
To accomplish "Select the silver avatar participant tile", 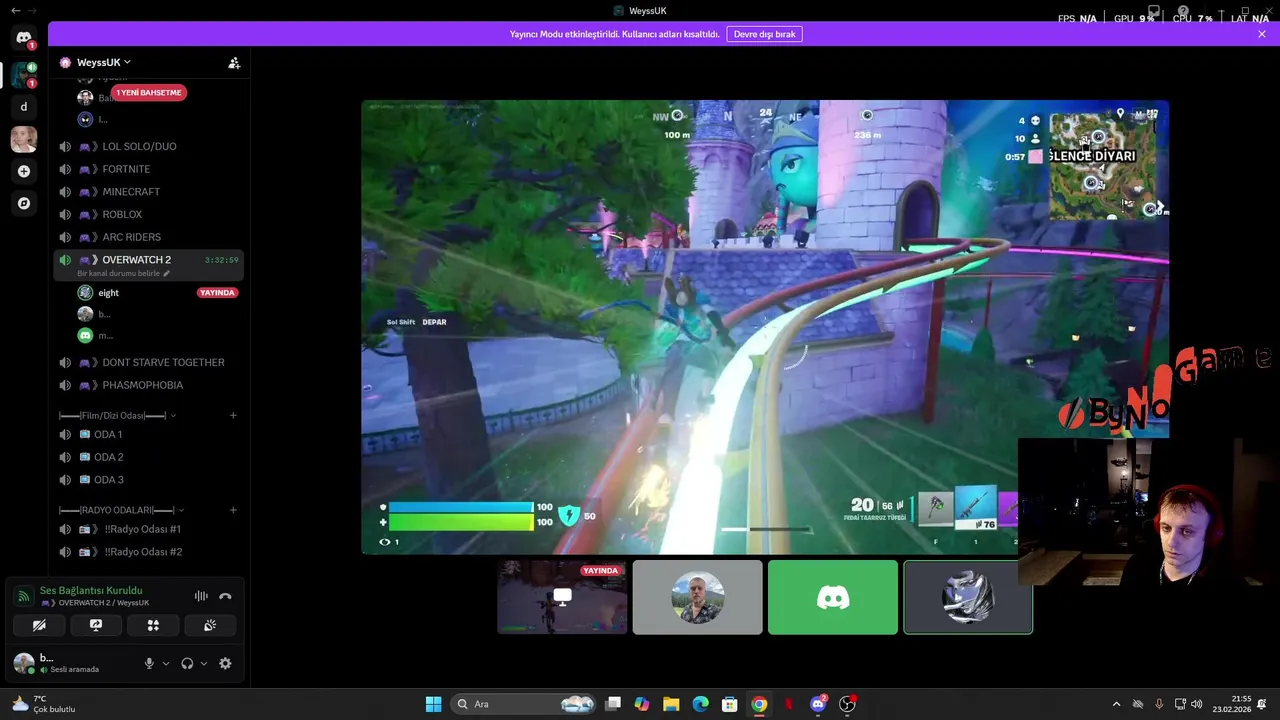I will coord(968,597).
